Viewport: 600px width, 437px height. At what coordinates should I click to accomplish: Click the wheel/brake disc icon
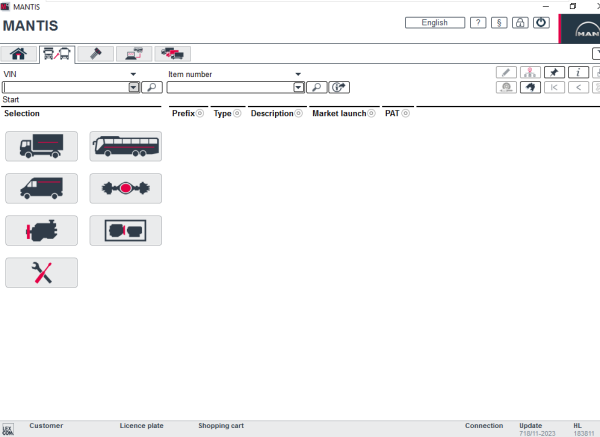[506, 87]
